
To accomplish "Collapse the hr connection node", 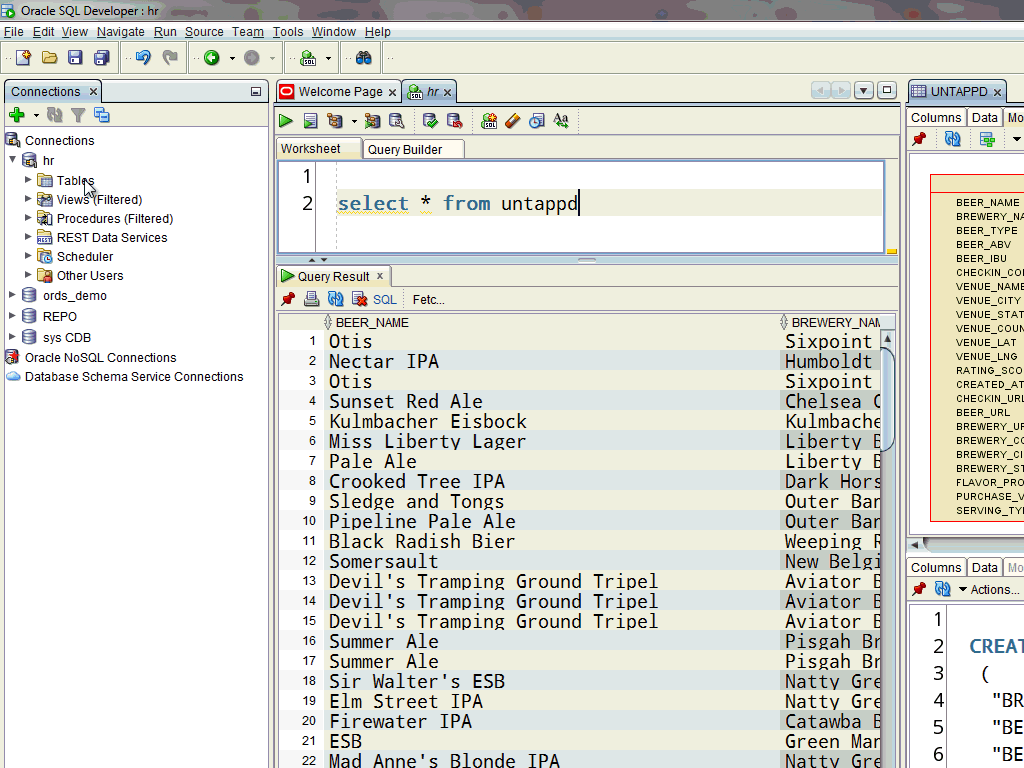I will (x=12, y=159).
